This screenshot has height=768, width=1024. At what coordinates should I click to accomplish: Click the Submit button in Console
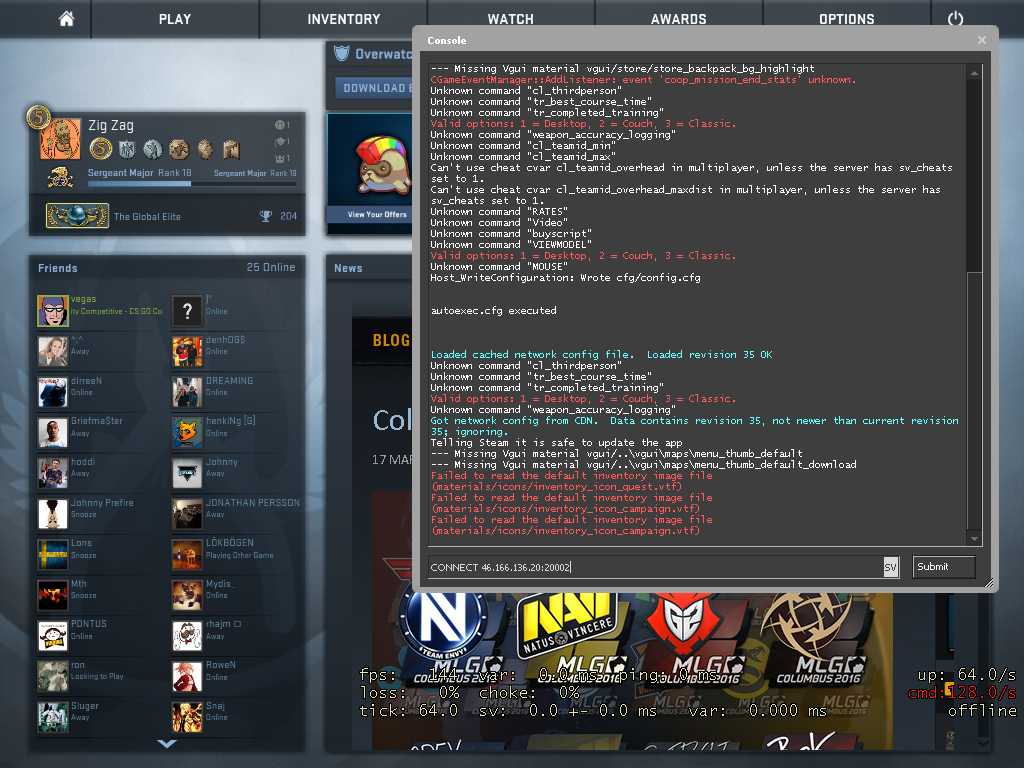tap(943, 567)
